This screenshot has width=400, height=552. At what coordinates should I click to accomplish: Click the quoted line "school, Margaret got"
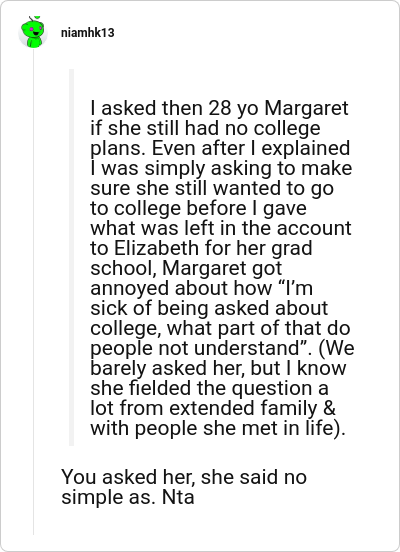tap(186, 268)
